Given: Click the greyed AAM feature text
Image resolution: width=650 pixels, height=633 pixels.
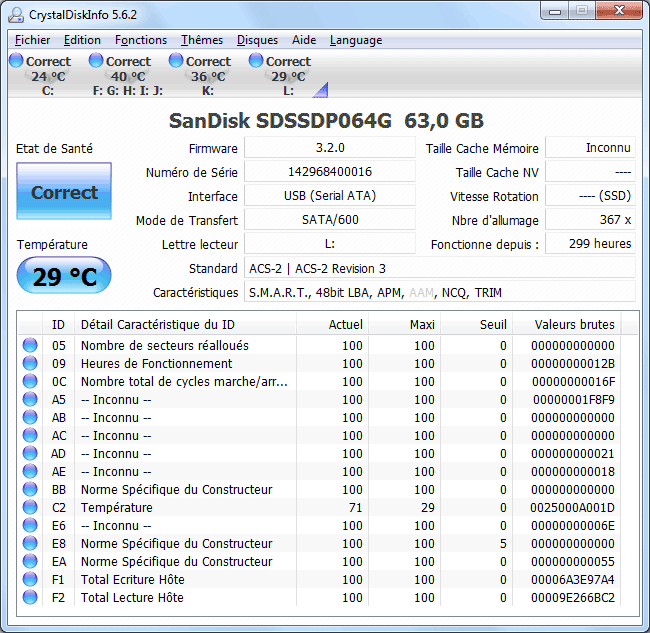Looking at the screenshot, I should point(421,293).
